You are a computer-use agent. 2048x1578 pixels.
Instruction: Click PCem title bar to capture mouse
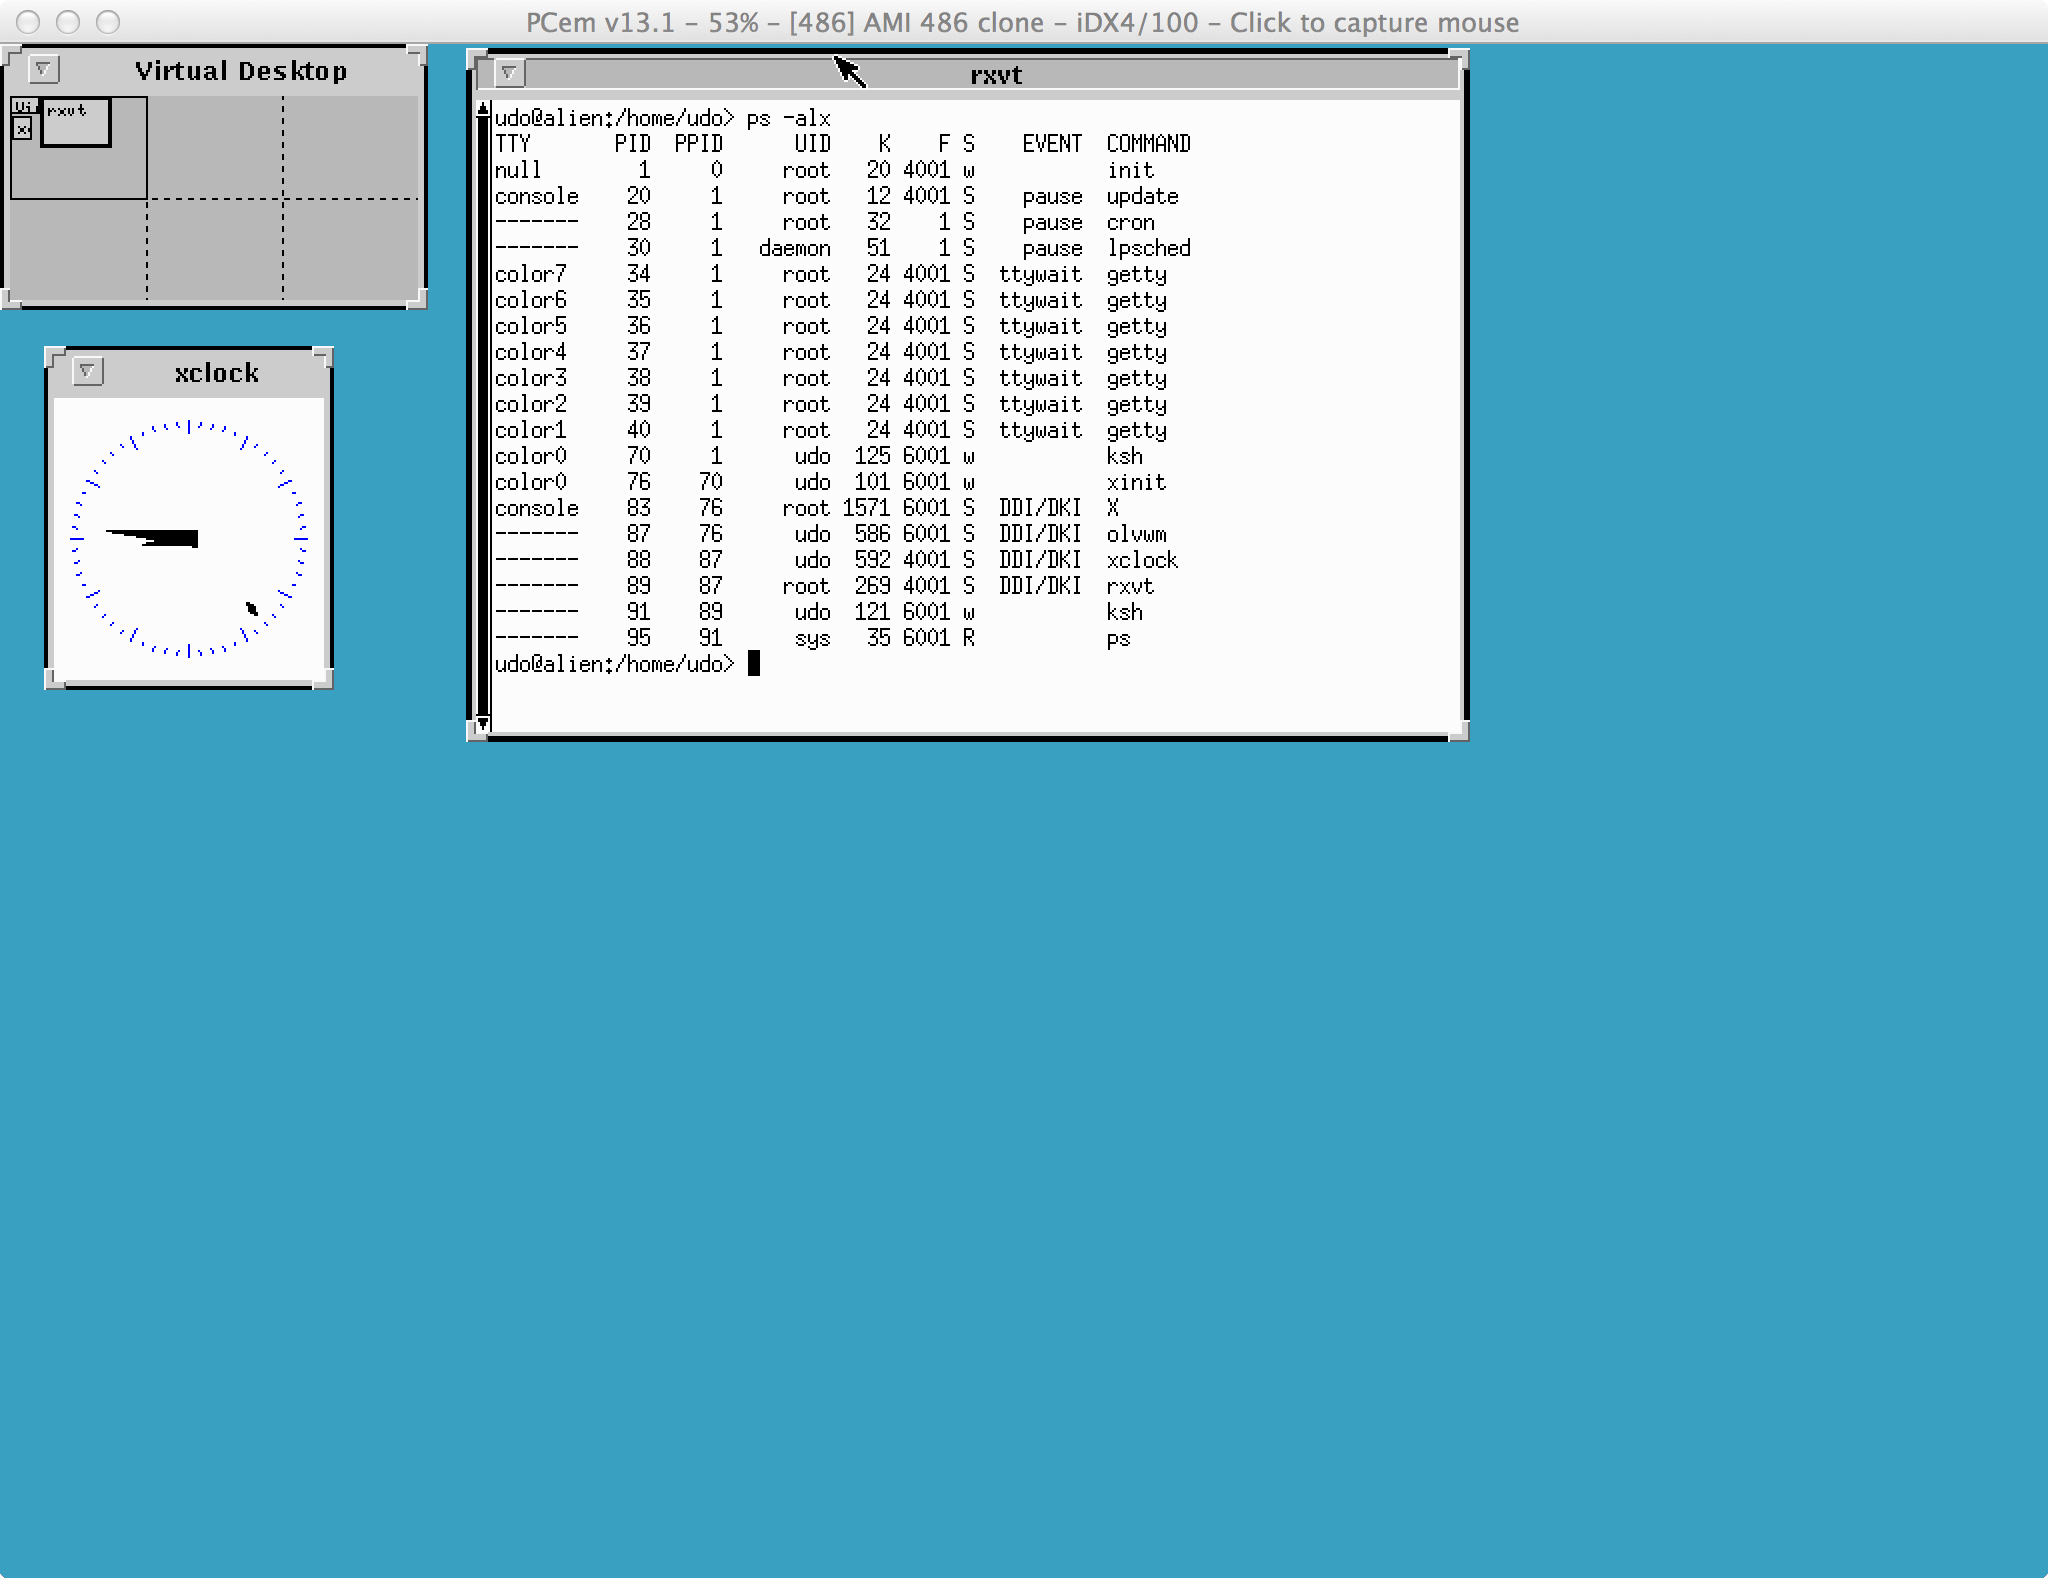1024,21
